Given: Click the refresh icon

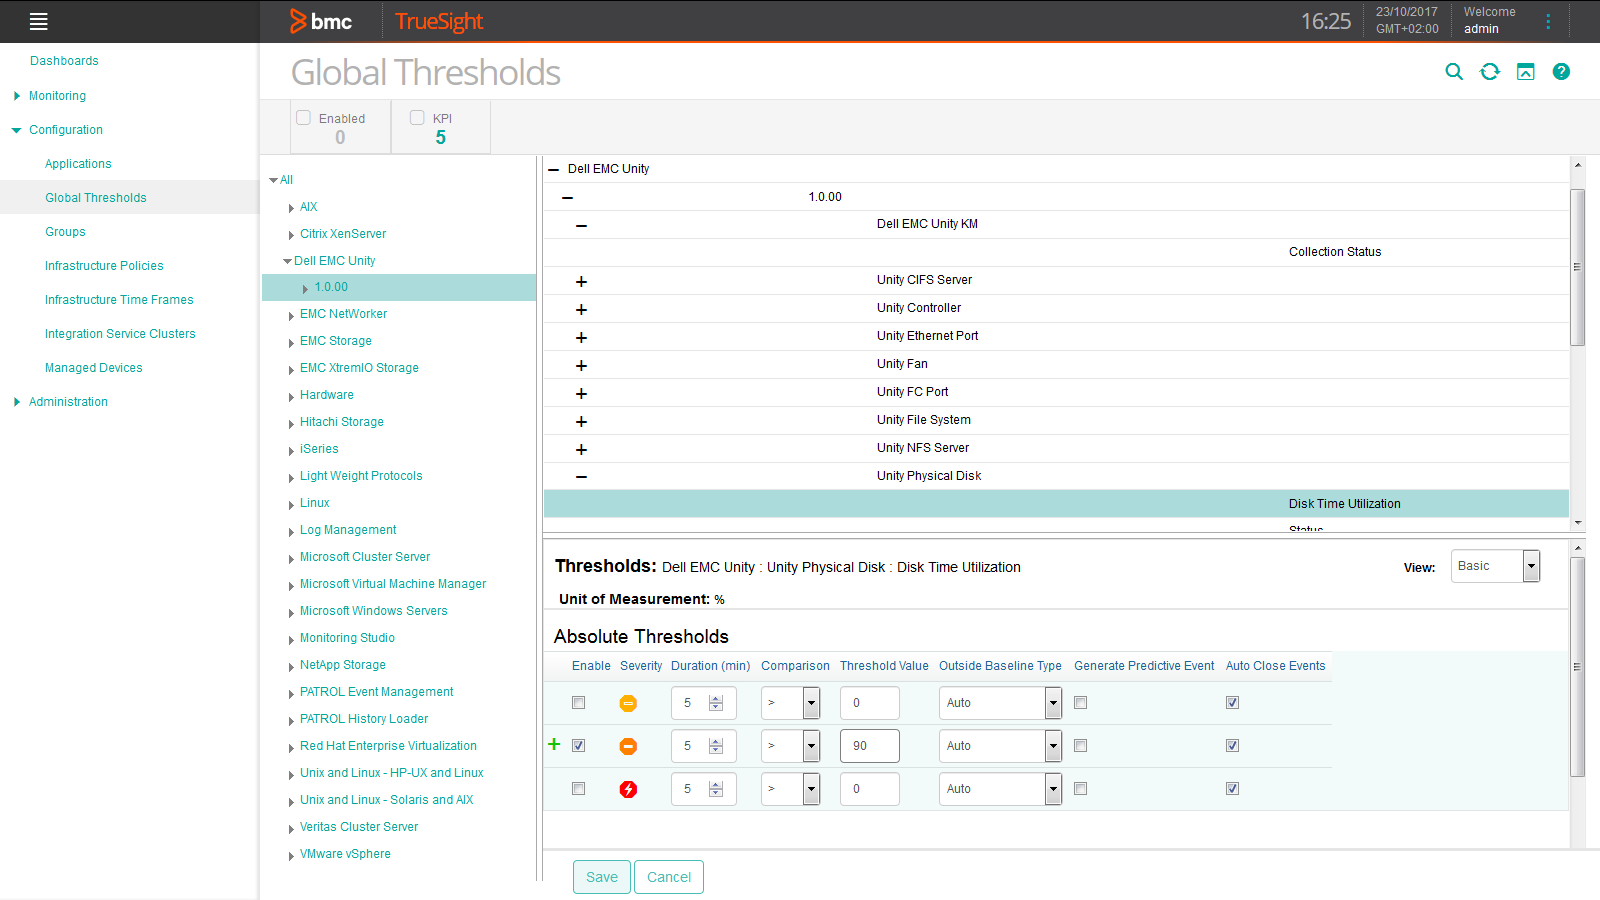Looking at the screenshot, I should pos(1489,71).
